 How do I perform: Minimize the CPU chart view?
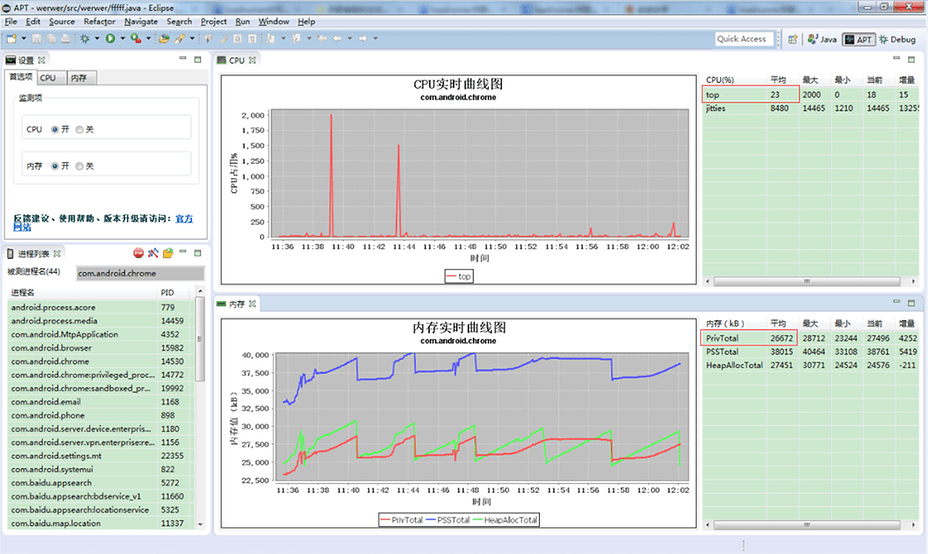point(896,59)
